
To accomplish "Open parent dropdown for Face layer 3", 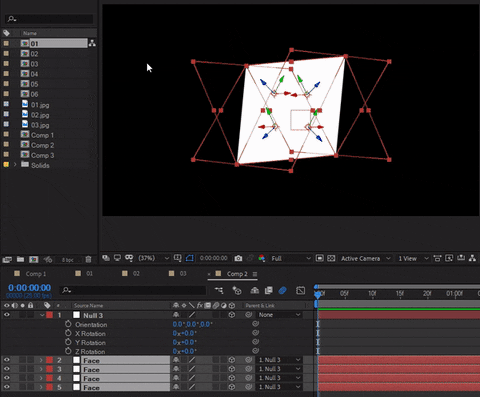I will tap(279, 369).
